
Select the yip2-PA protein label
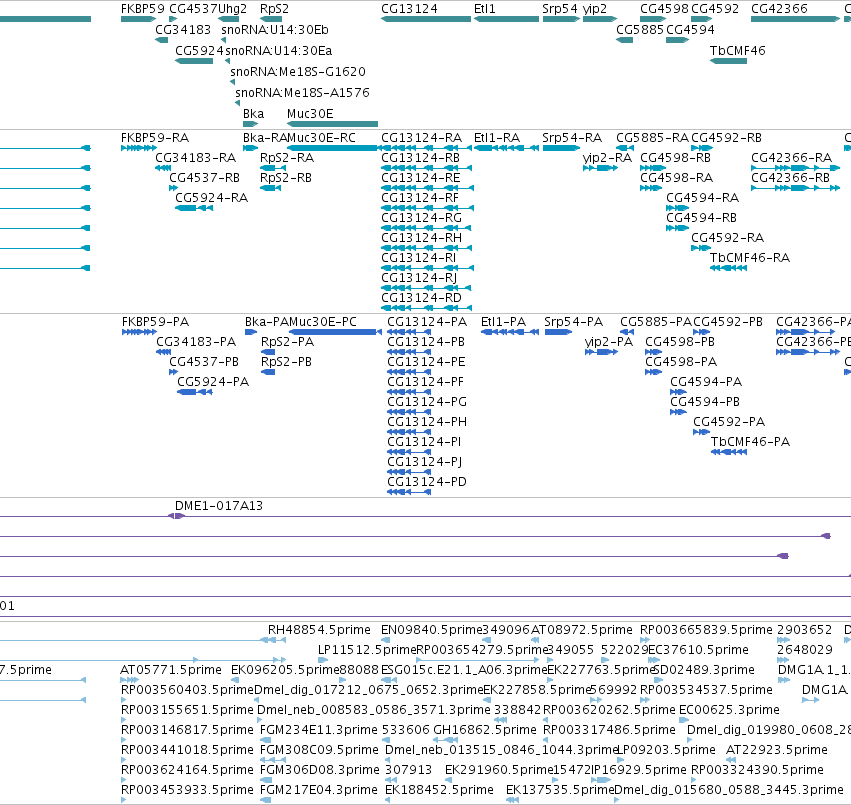coord(609,342)
